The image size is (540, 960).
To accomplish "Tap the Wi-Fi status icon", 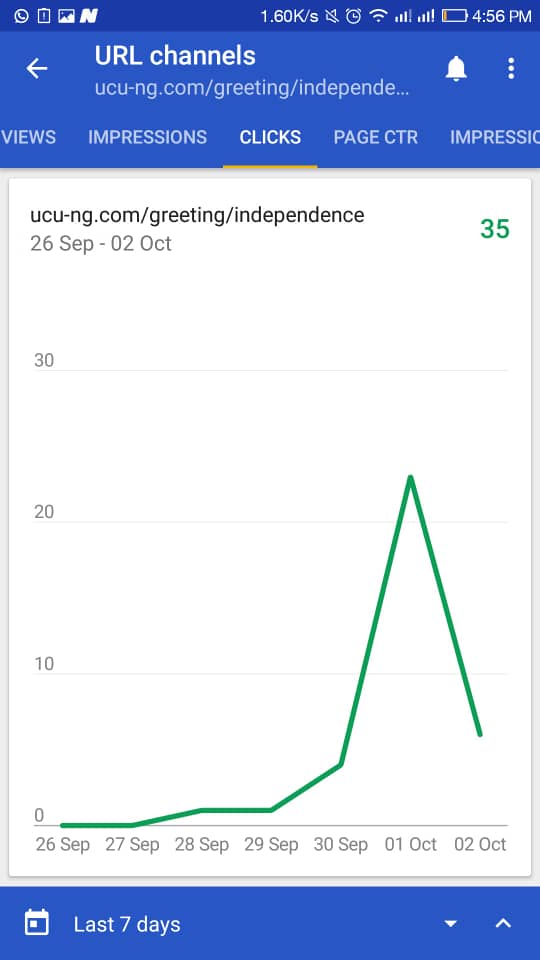I will pyautogui.click(x=379, y=16).
